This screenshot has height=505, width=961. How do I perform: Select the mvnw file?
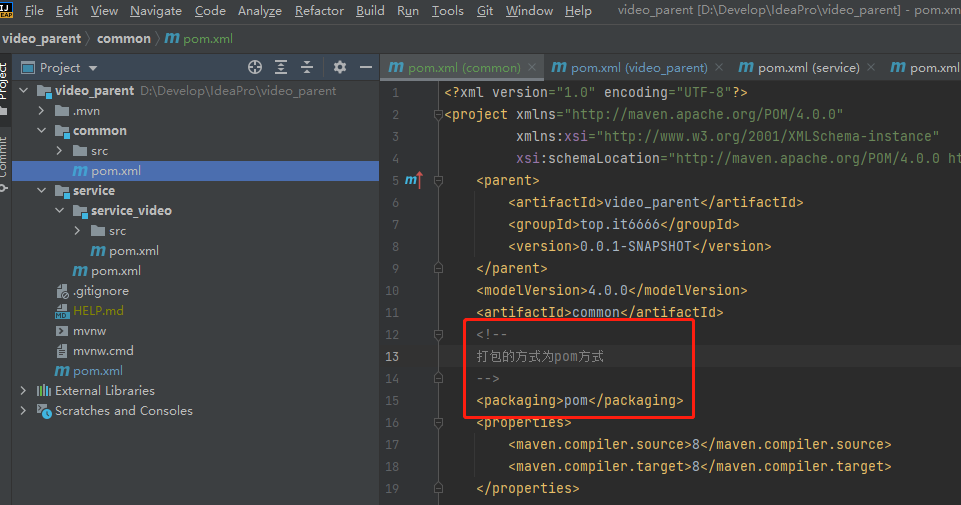tap(80, 331)
